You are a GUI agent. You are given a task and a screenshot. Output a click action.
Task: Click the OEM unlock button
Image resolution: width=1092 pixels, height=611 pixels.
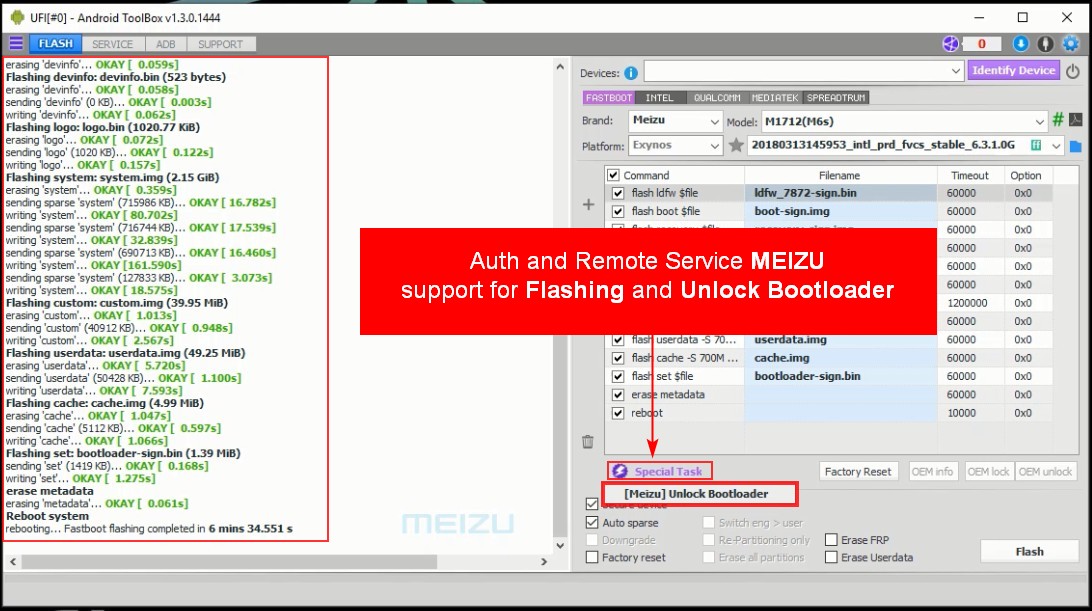tap(1045, 472)
